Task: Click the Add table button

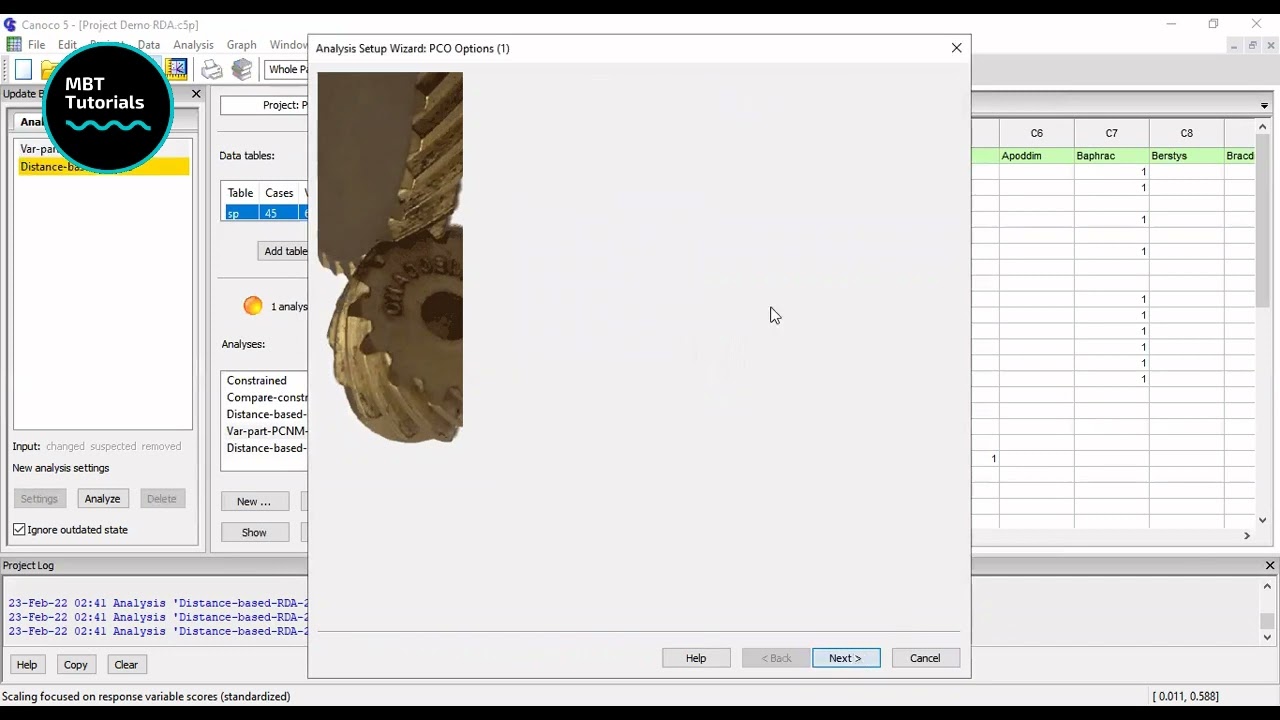Action: tap(283, 251)
